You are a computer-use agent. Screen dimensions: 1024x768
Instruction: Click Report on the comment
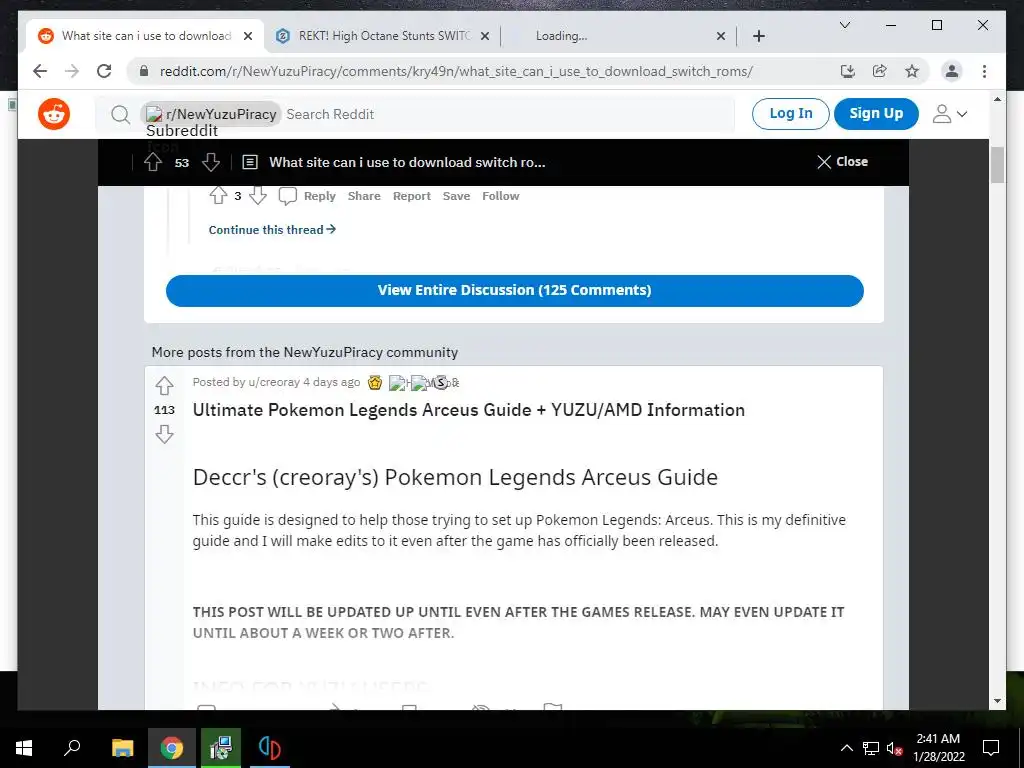(411, 196)
